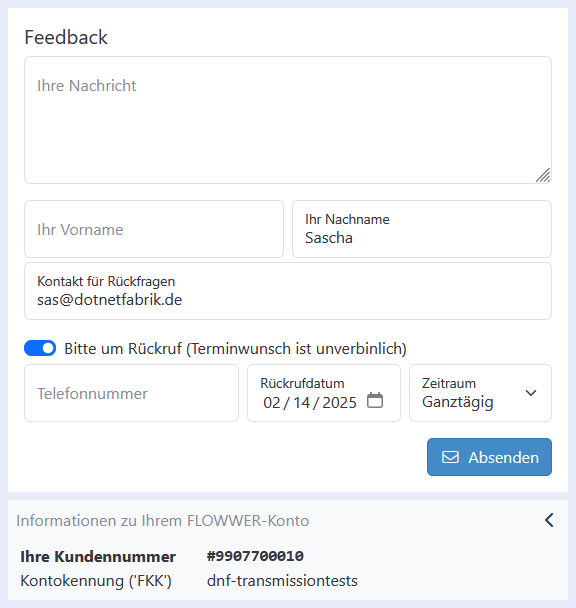The height and width of the screenshot is (608, 576).
Task: Click the Feedback heading
Action: (66, 38)
